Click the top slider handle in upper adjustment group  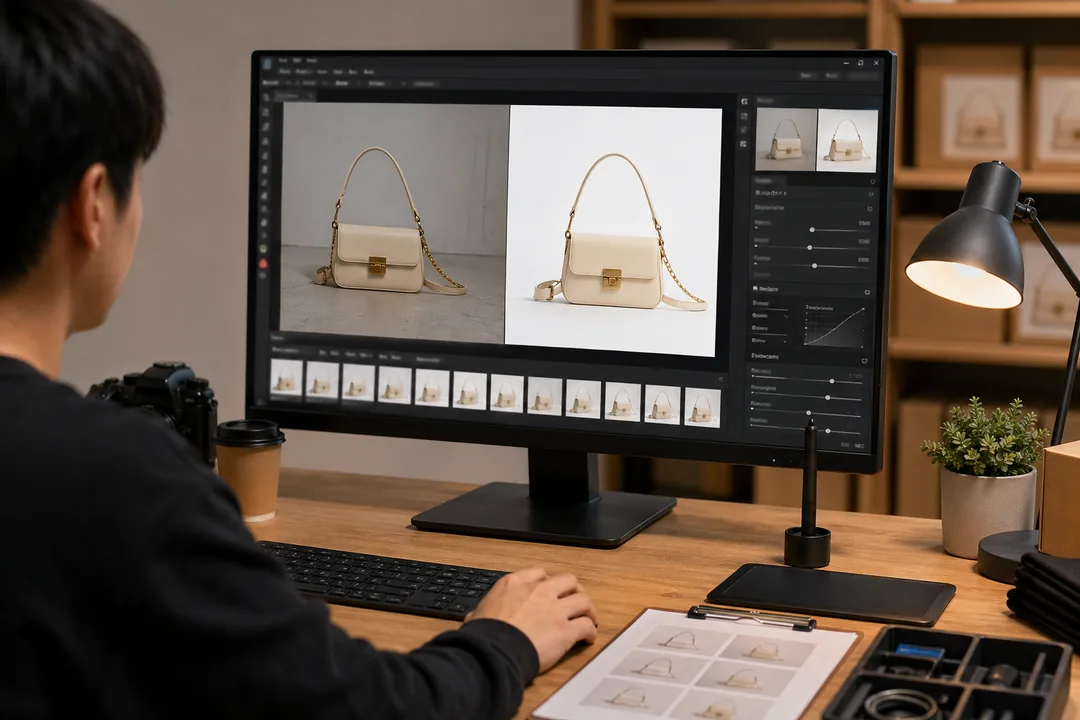(x=812, y=229)
